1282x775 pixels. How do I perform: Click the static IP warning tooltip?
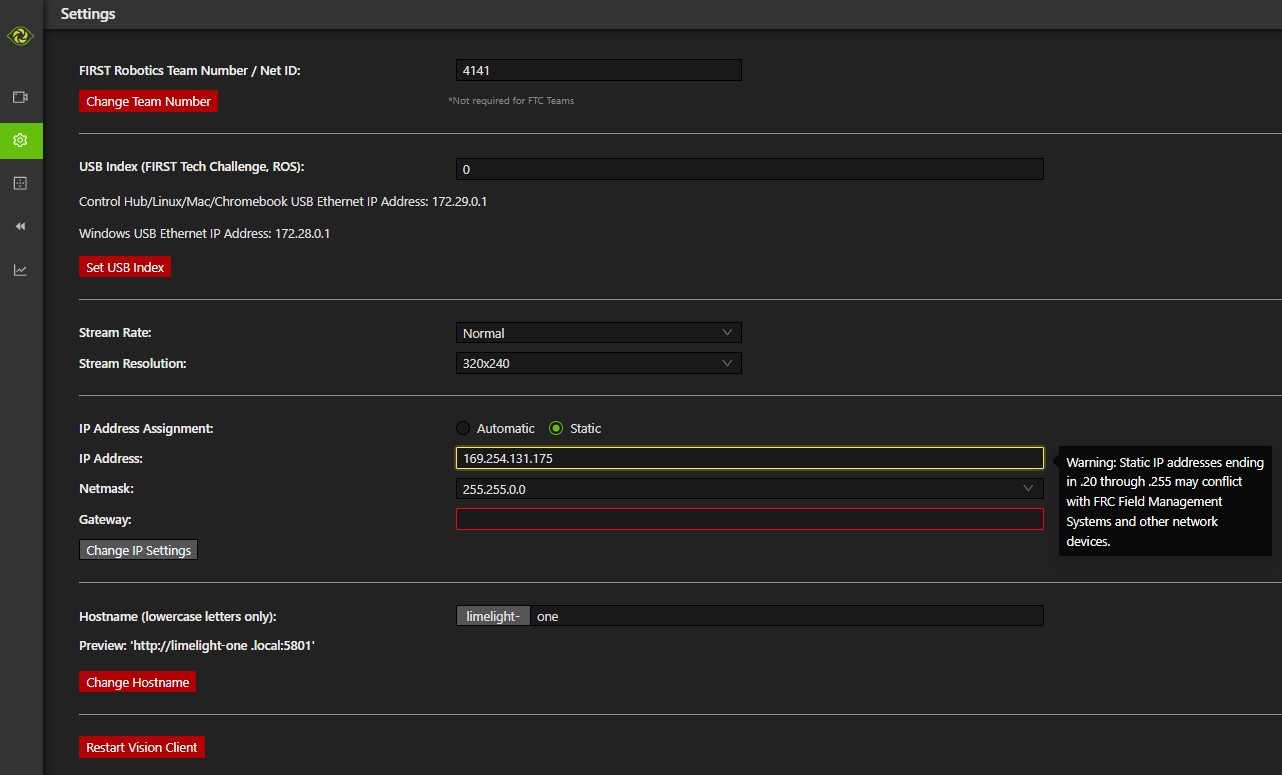tap(1165, 501)
